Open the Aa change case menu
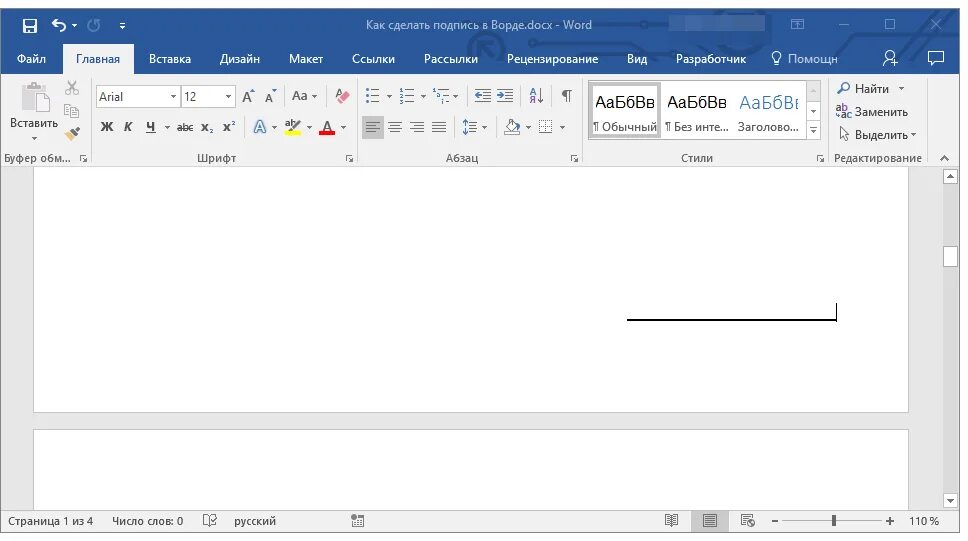The image size is (968, 541). pyautogui.click(x=304, y=96)
